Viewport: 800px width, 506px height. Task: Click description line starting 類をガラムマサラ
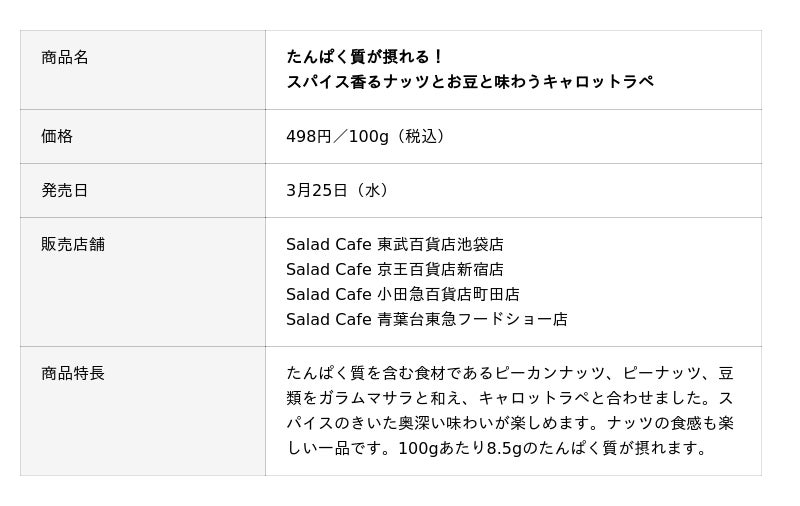(x=510, y=399)
